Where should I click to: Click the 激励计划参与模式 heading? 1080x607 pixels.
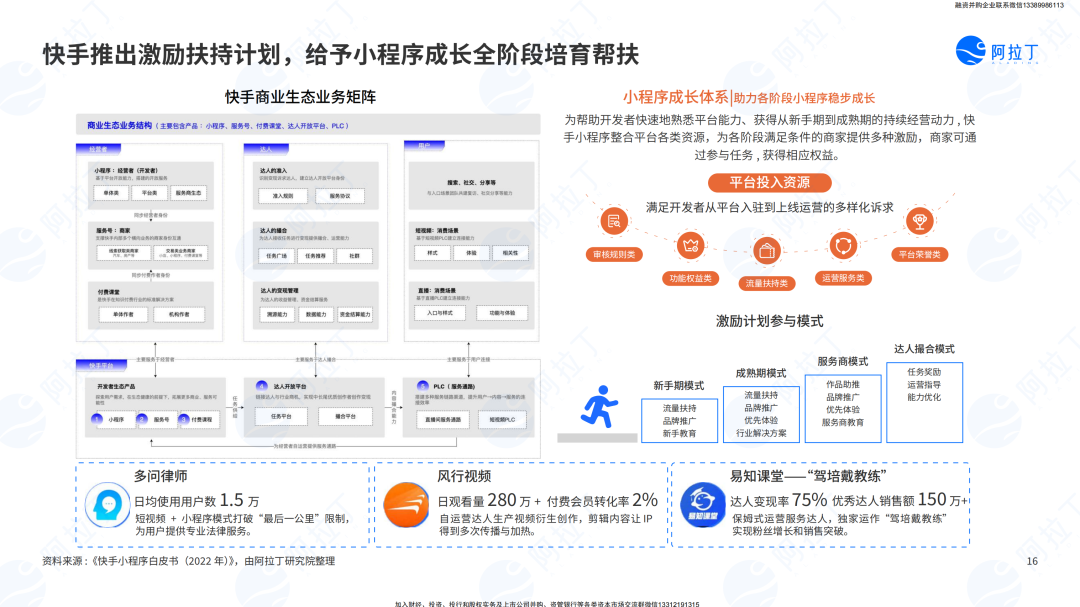pos(769,321)
